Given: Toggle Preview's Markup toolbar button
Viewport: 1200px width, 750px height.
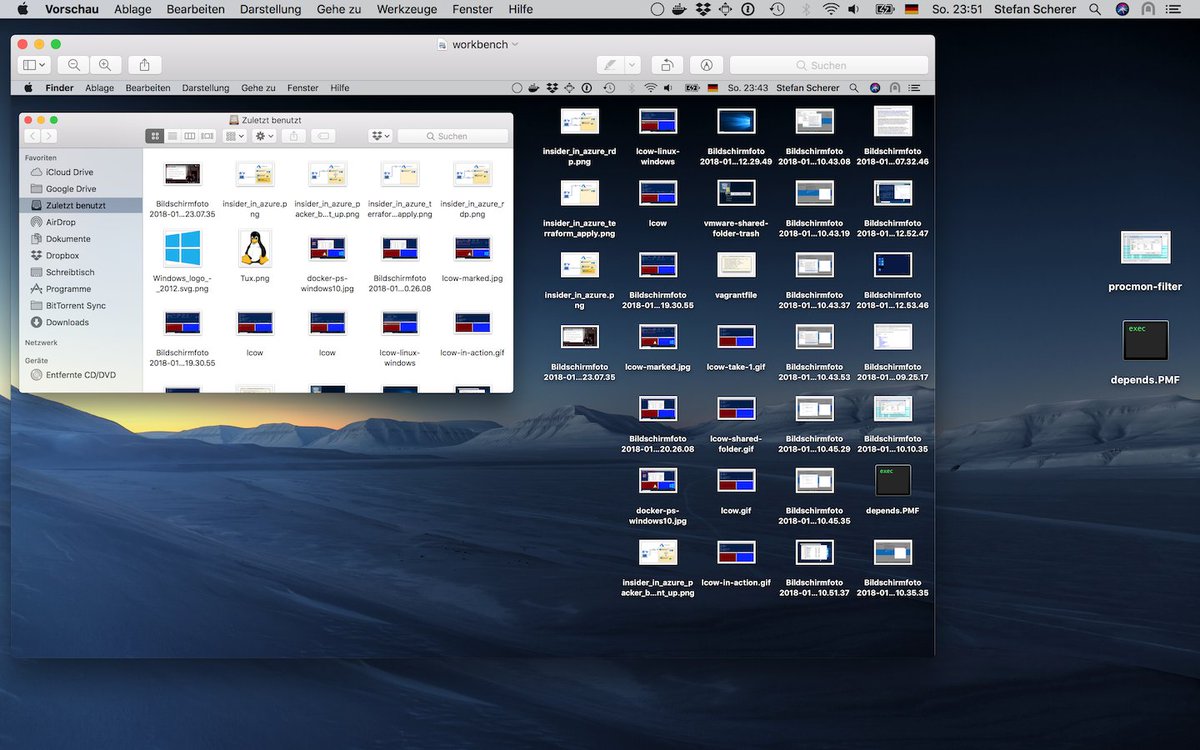Looking at the screenshot, I should click(x=706, y=65).
